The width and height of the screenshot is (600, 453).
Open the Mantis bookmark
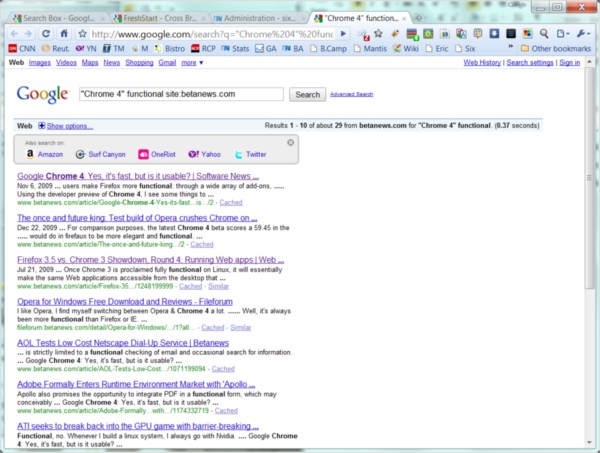tap(370, 49)
